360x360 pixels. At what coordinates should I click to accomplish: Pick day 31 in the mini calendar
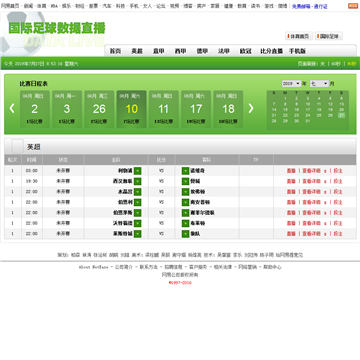tap(308, 121)
